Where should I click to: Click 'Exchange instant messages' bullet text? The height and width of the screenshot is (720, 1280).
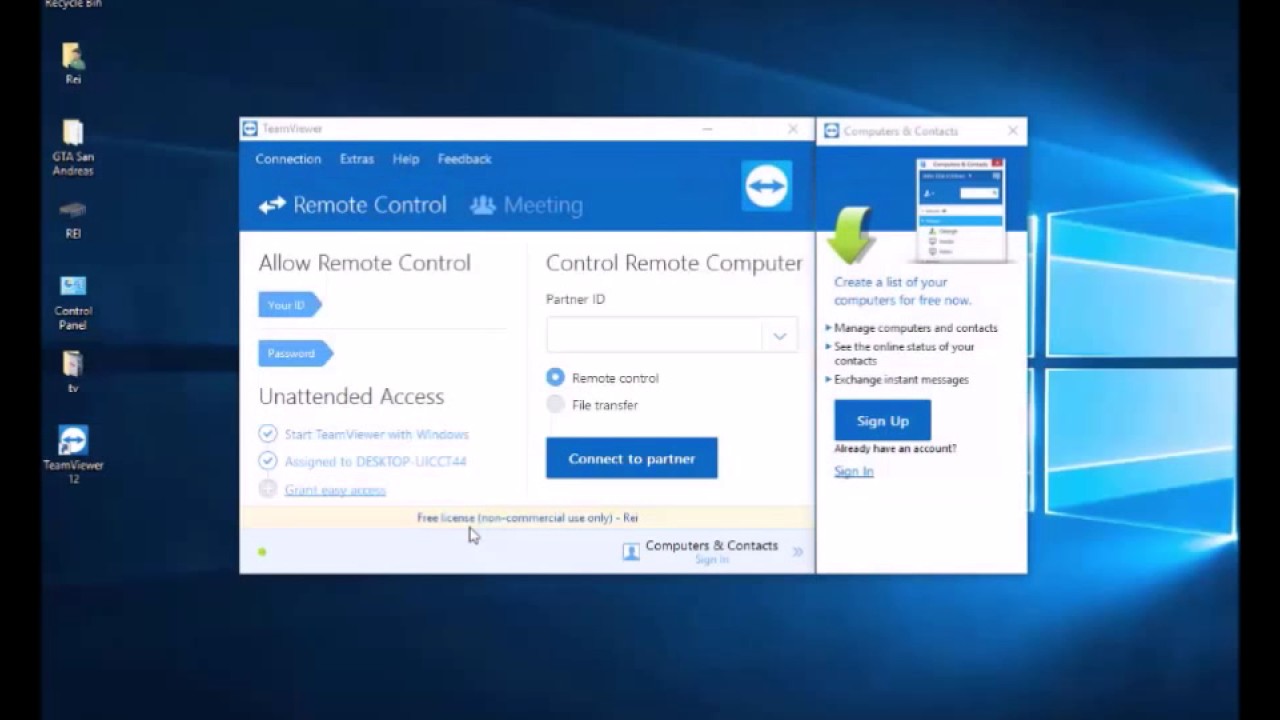901,380
